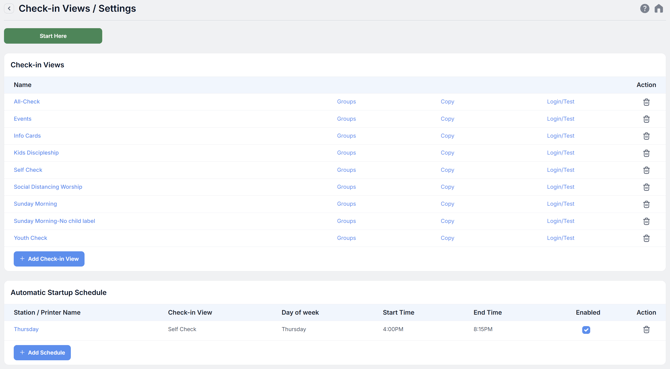The width and height of the screenshot is (670, 369).
Task: Open Groups for Sunday Morning-No child label
Action: 346,221
